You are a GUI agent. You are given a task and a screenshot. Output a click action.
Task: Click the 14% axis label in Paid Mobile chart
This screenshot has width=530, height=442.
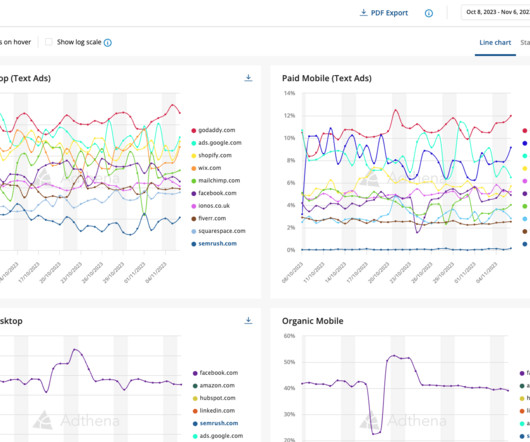(x=290, y=93)
